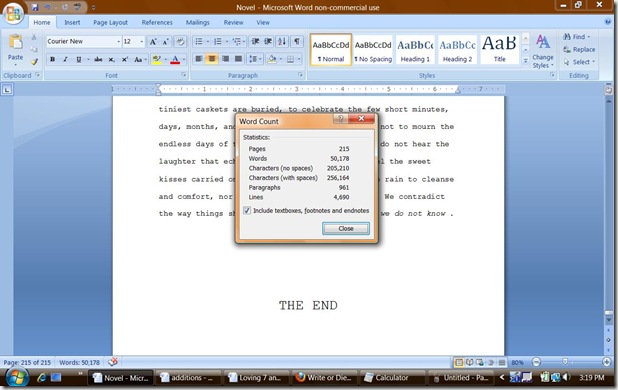Grow font size with large A button
Image resolution: width=618 pixels, height=390 pixels.
[x=153, y=41]
